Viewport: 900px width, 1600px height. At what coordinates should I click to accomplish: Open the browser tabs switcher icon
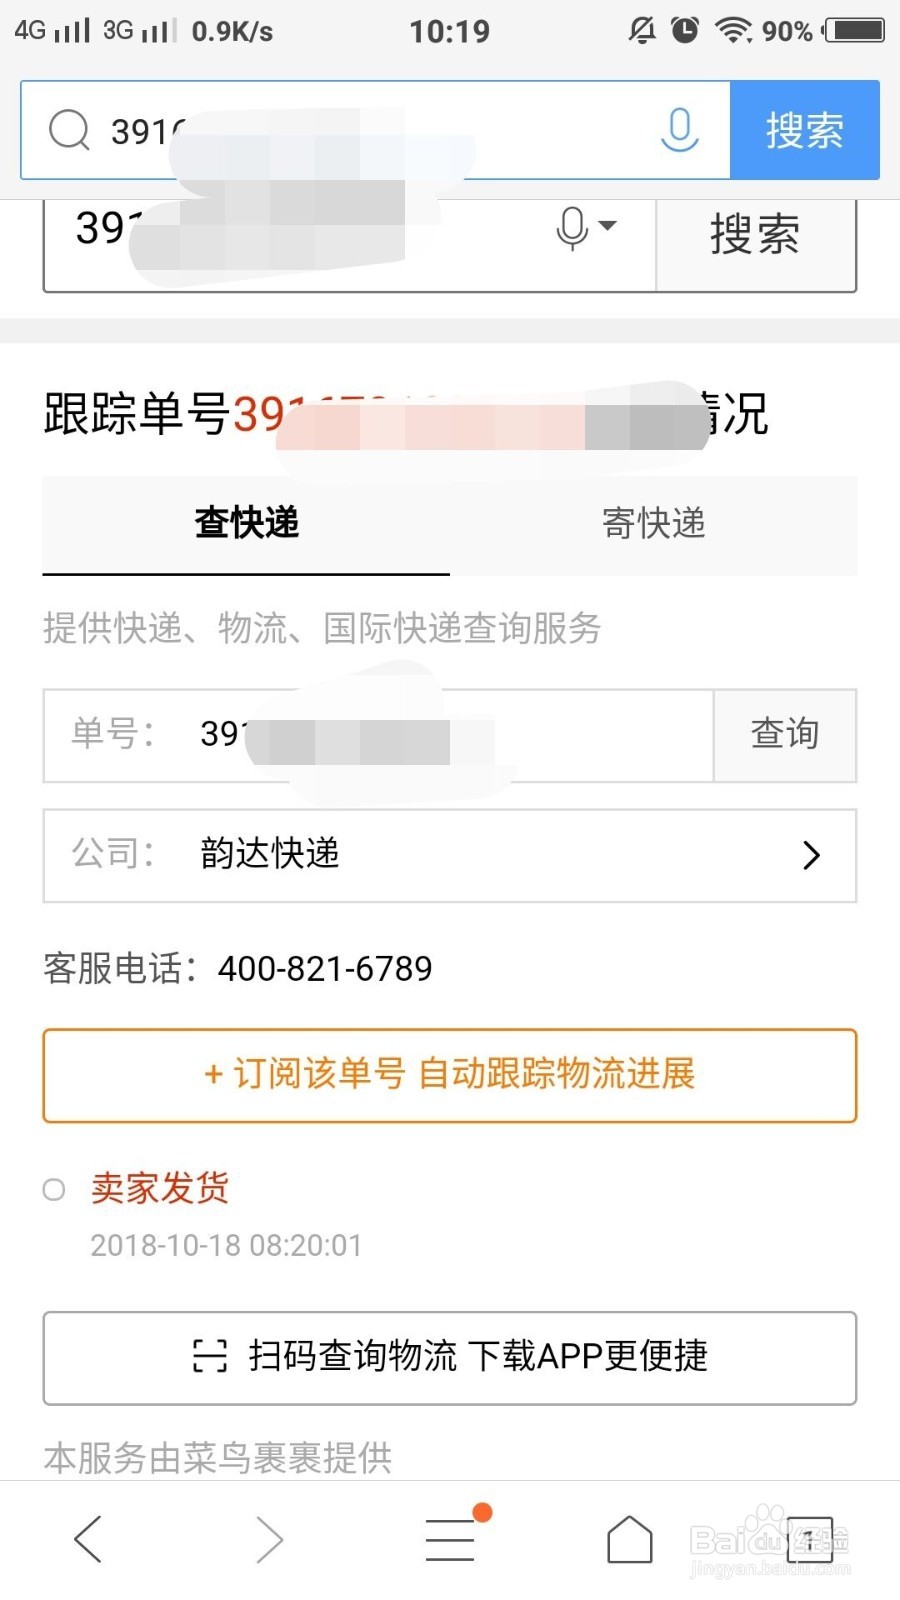click(x=810, y=1538)
